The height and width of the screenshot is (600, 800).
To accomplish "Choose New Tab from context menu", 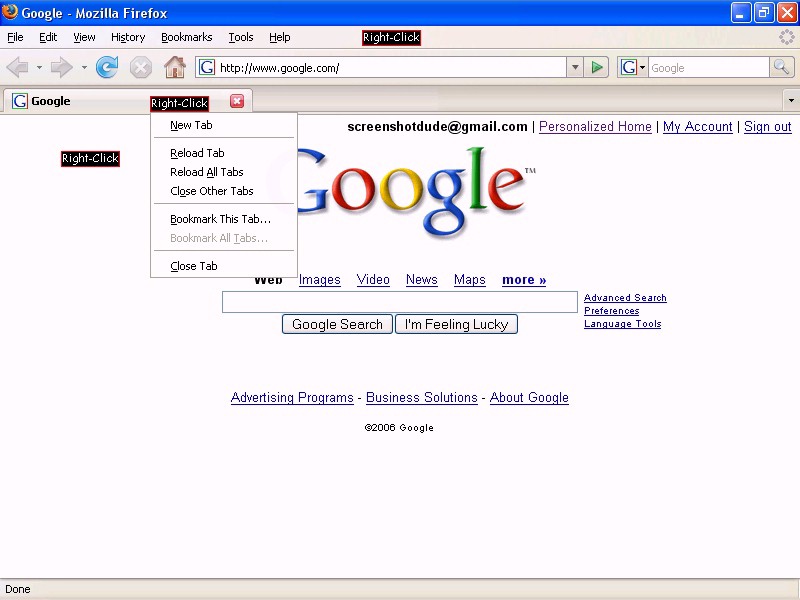I will click(224, 125).
